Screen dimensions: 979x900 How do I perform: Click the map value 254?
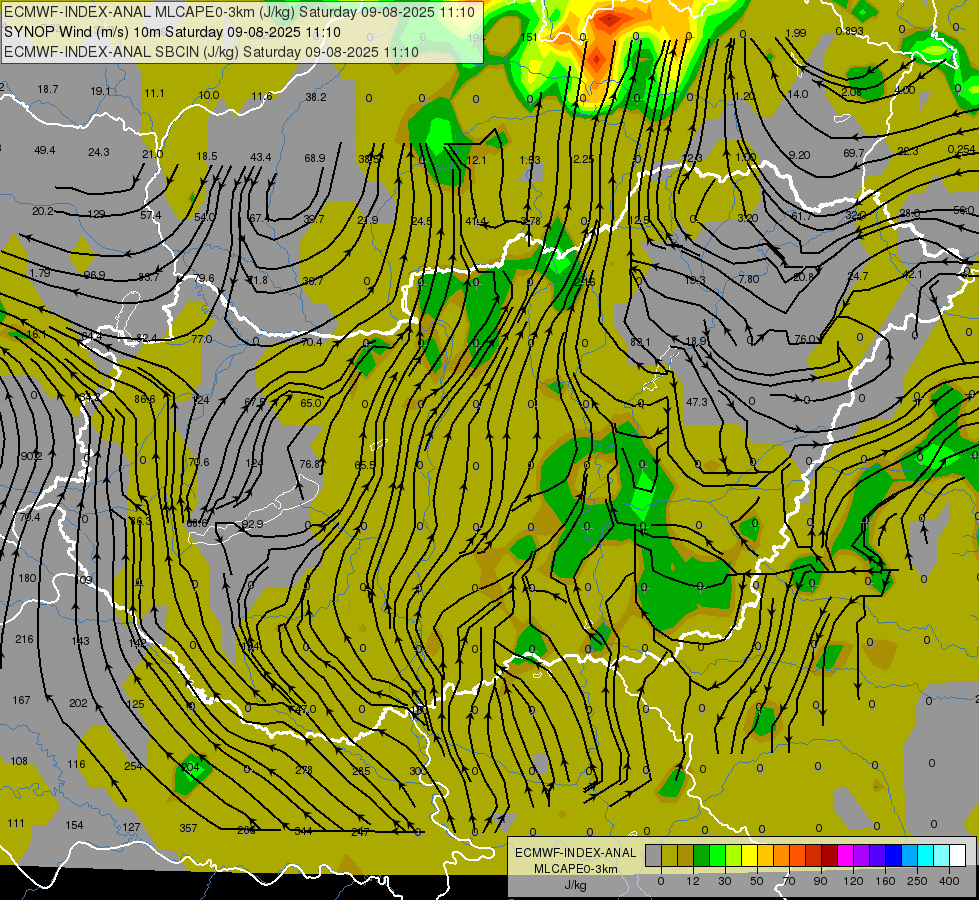[x=133, y=766]
